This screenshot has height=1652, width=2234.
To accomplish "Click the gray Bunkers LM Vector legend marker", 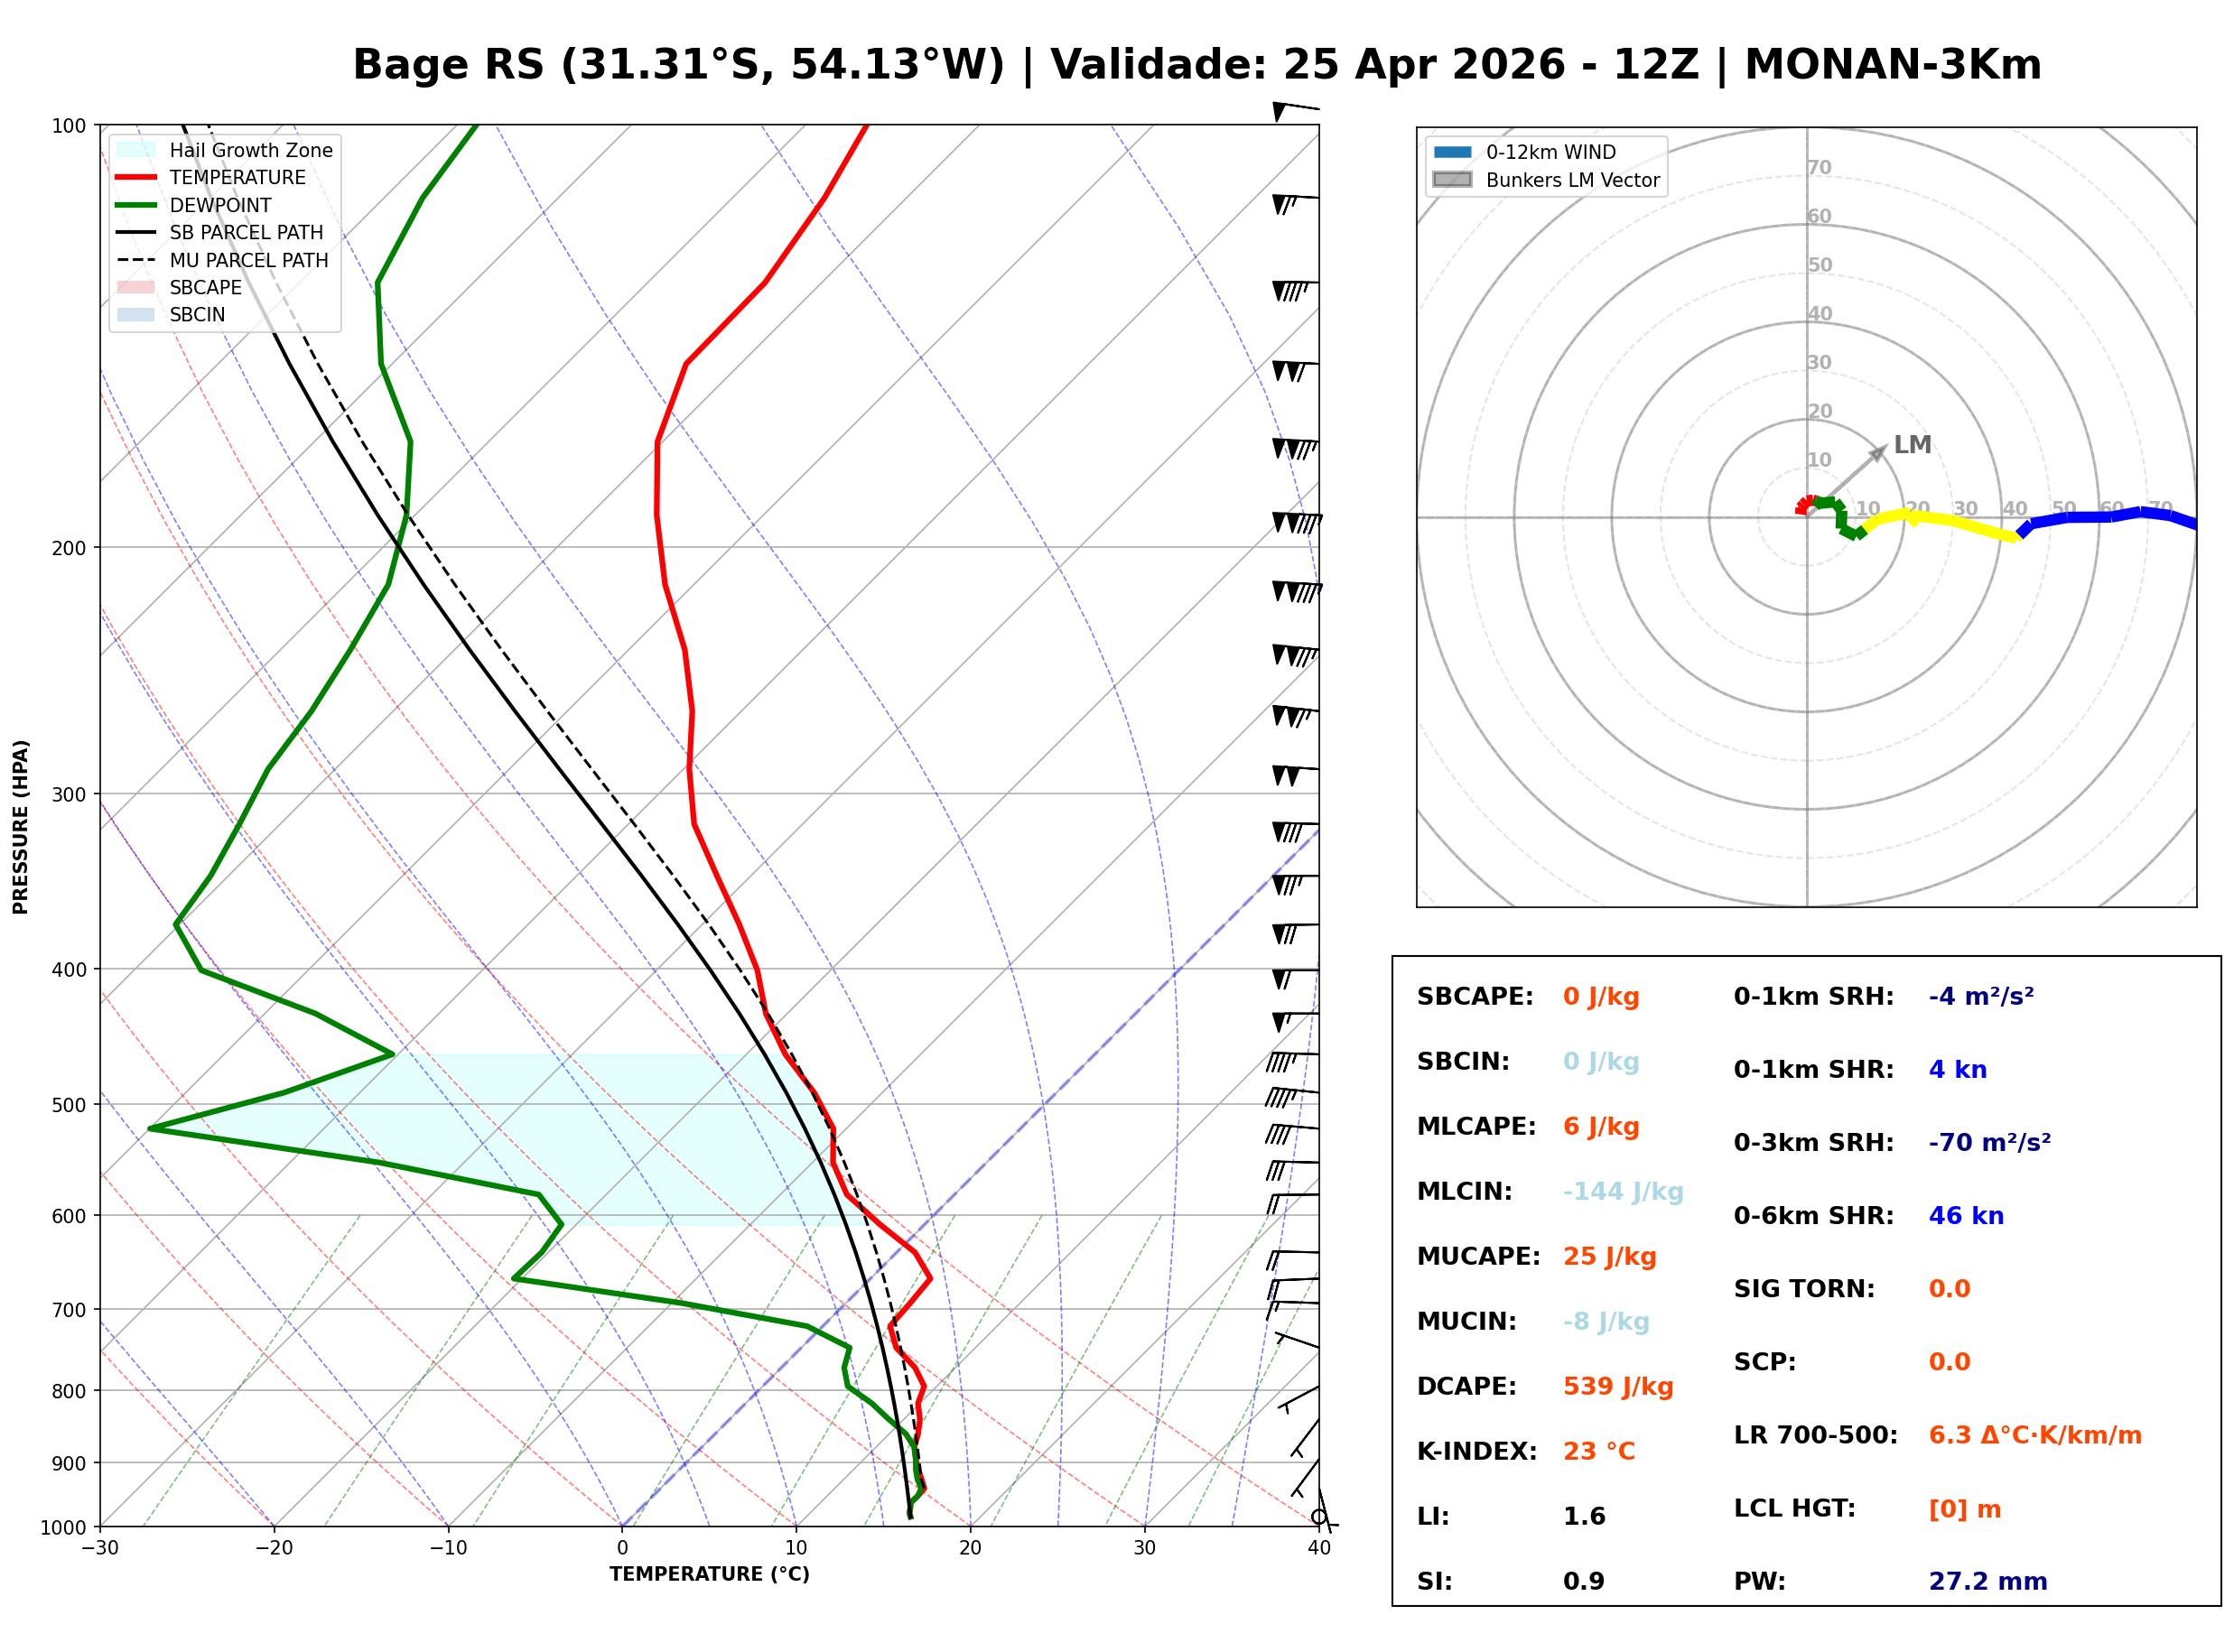I will (1452, 180).
